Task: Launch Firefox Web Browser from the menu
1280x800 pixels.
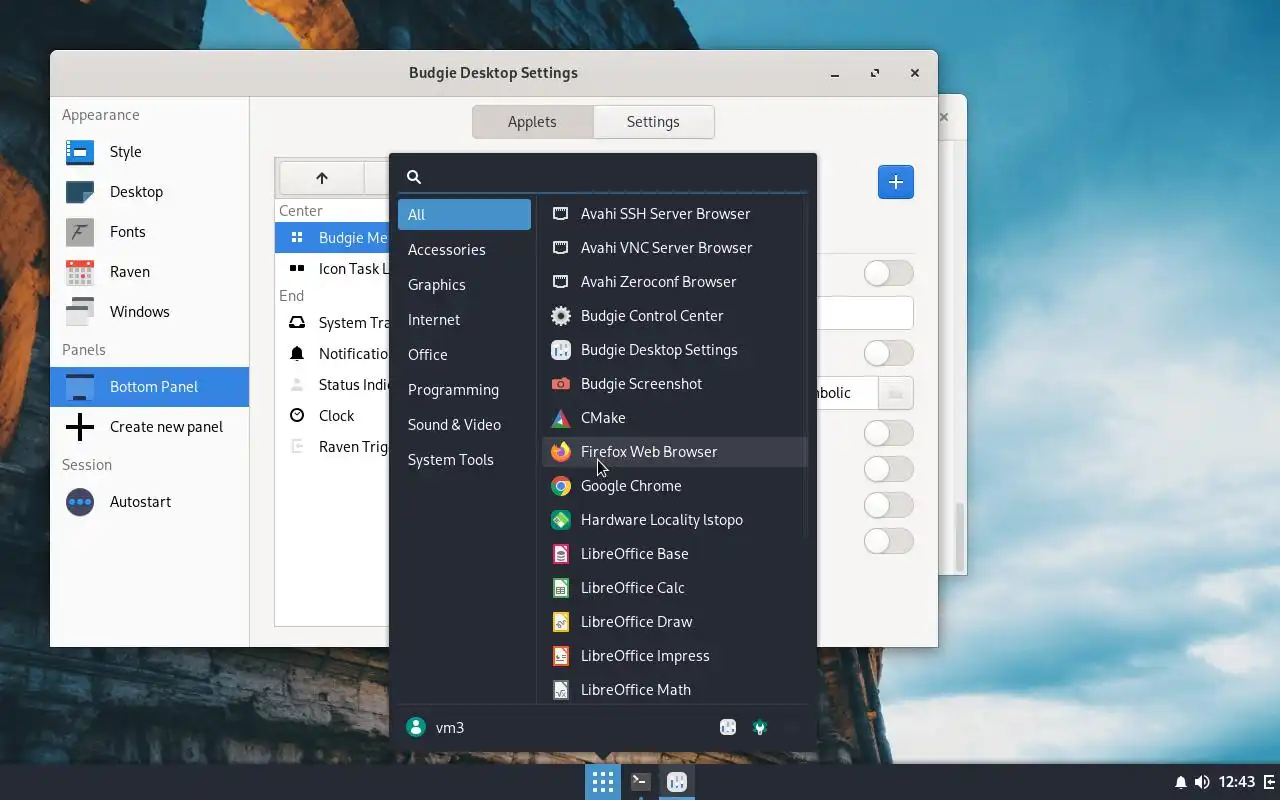Action: [674, 452]
